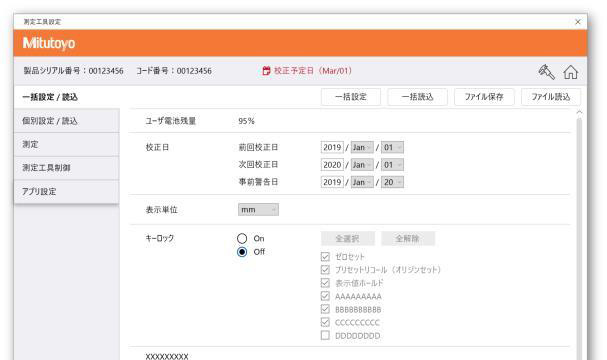This screenshot has width=607, height=360.
Task: Click the 表示単位 label
Action: pos(161,210)
